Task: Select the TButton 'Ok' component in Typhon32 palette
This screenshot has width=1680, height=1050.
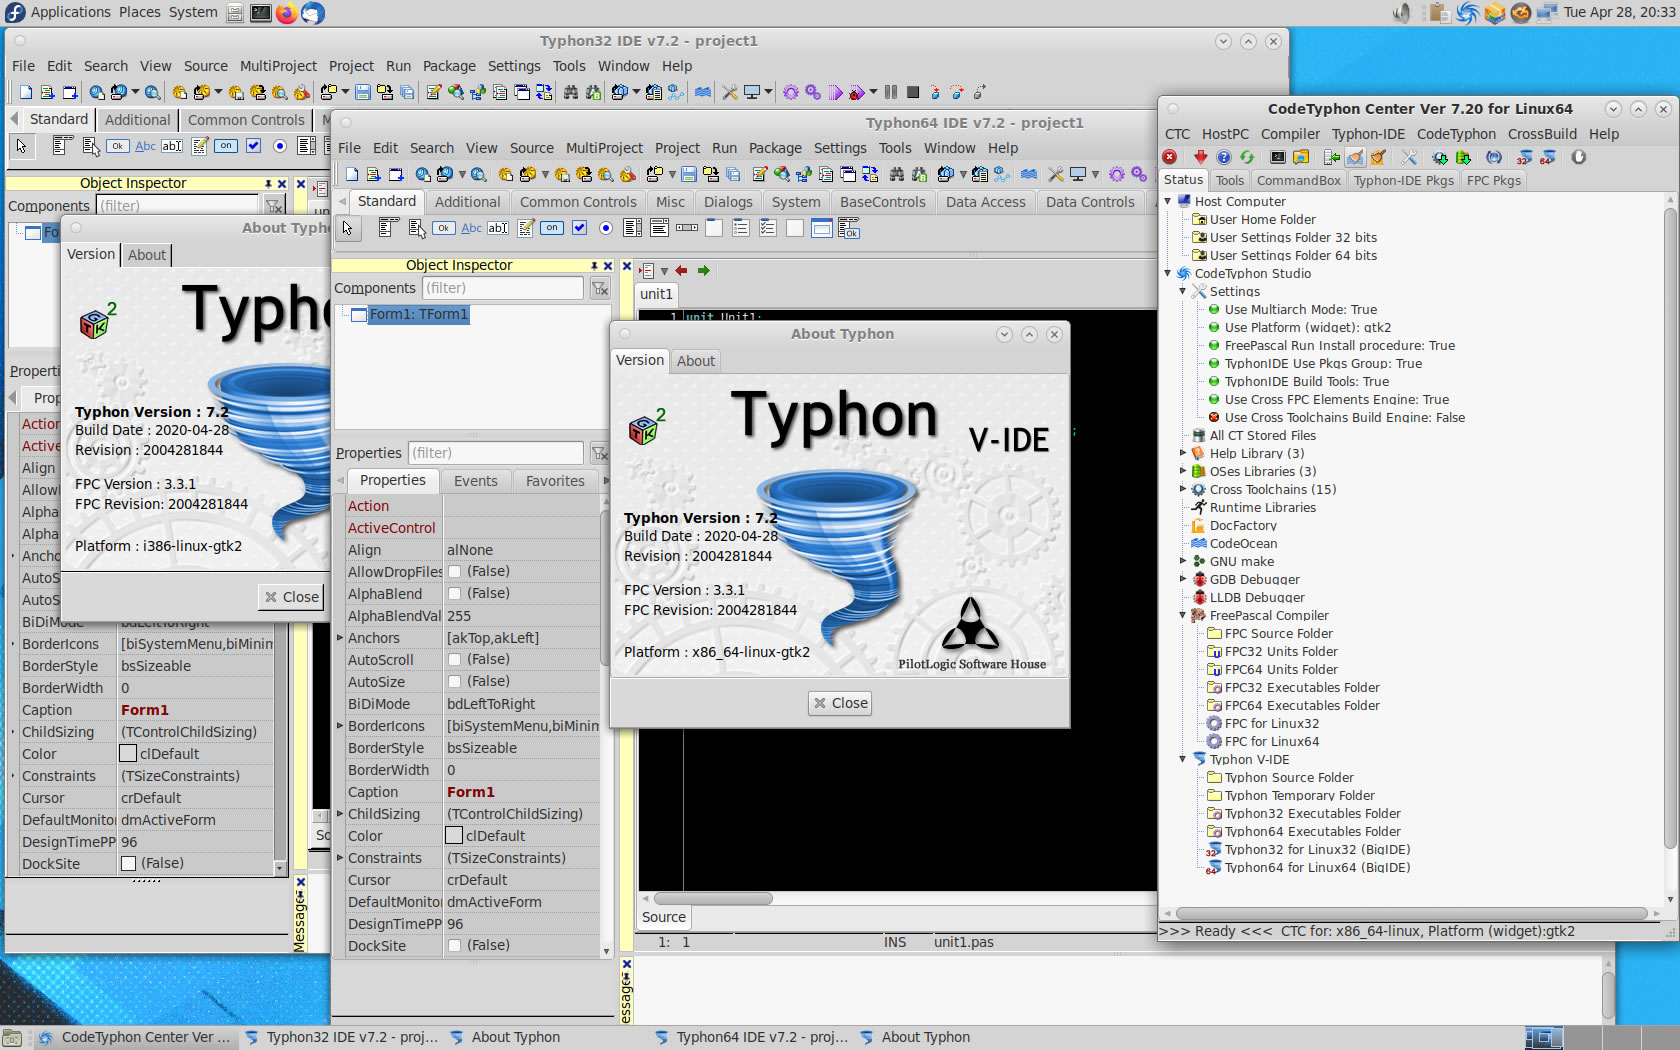Action: pyautogui.click(x=118, y=146)
